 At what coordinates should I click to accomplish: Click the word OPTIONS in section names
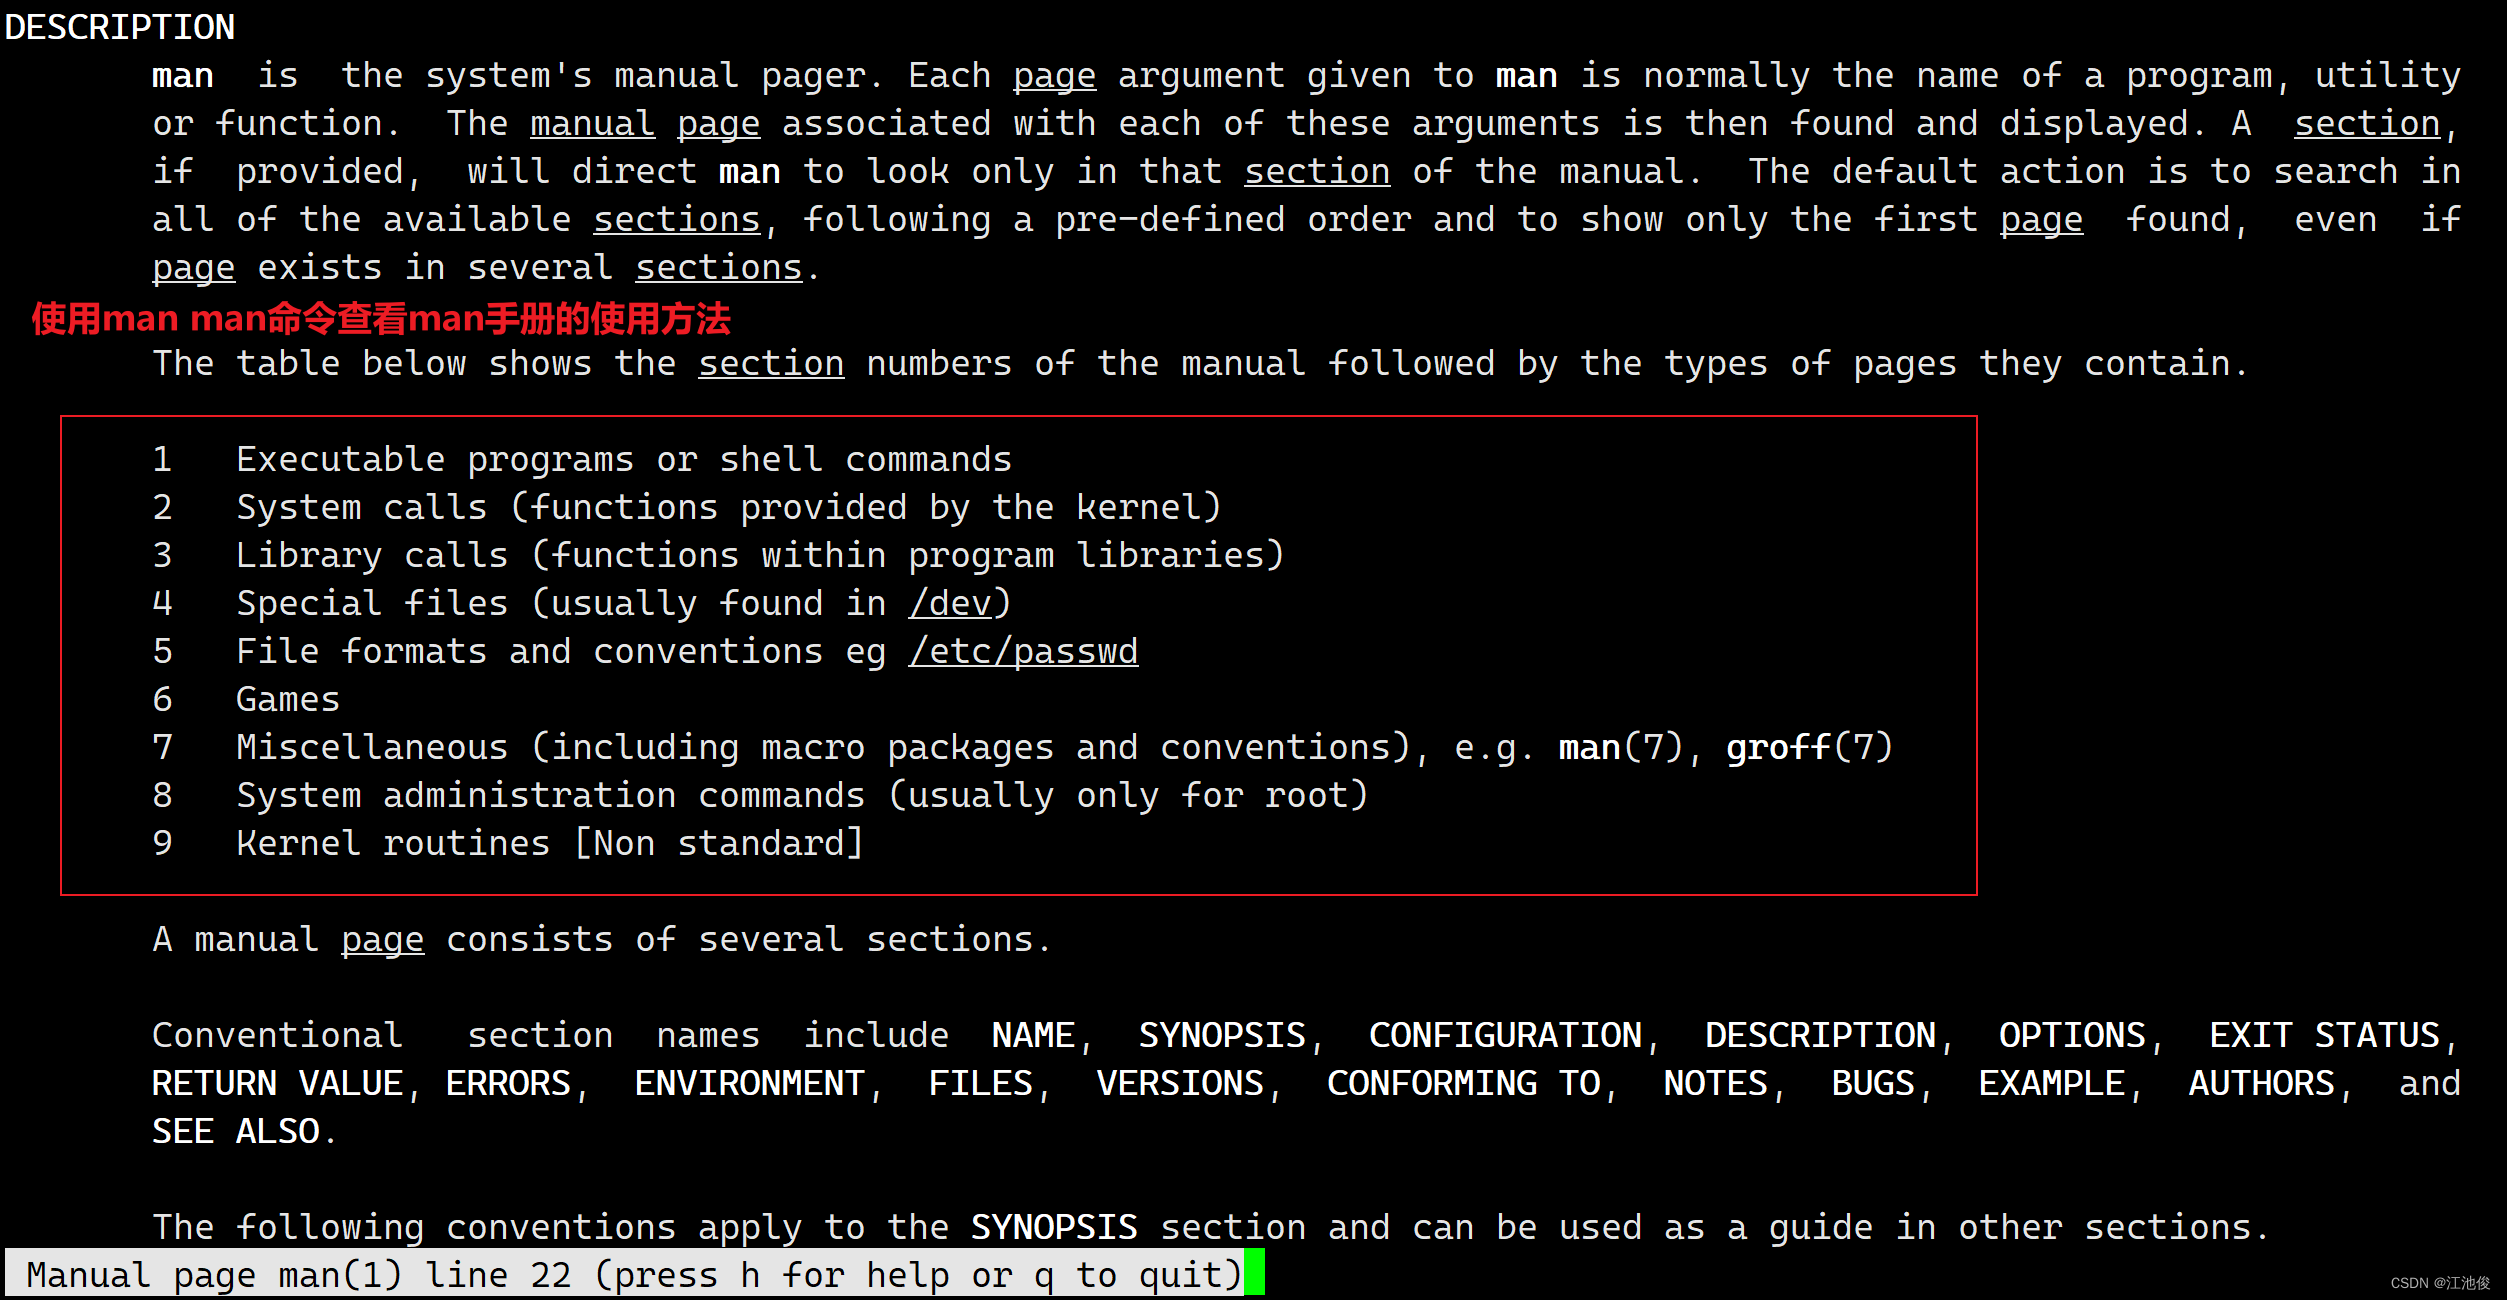pyautogui.click(x=2072, y=1035)
